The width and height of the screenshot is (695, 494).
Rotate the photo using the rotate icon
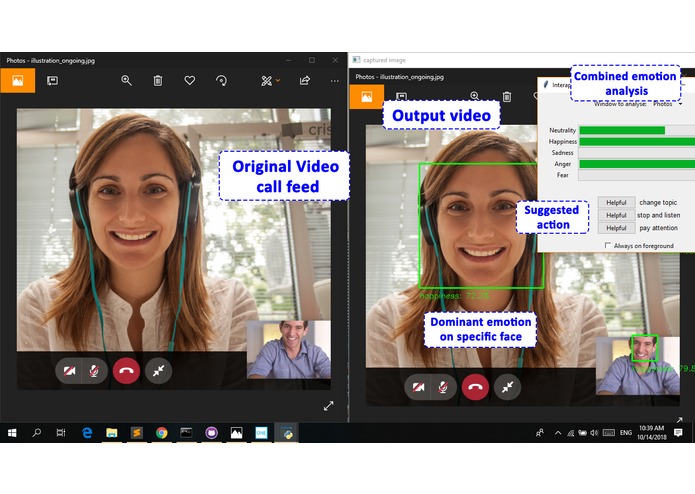[x=221, y=80]
